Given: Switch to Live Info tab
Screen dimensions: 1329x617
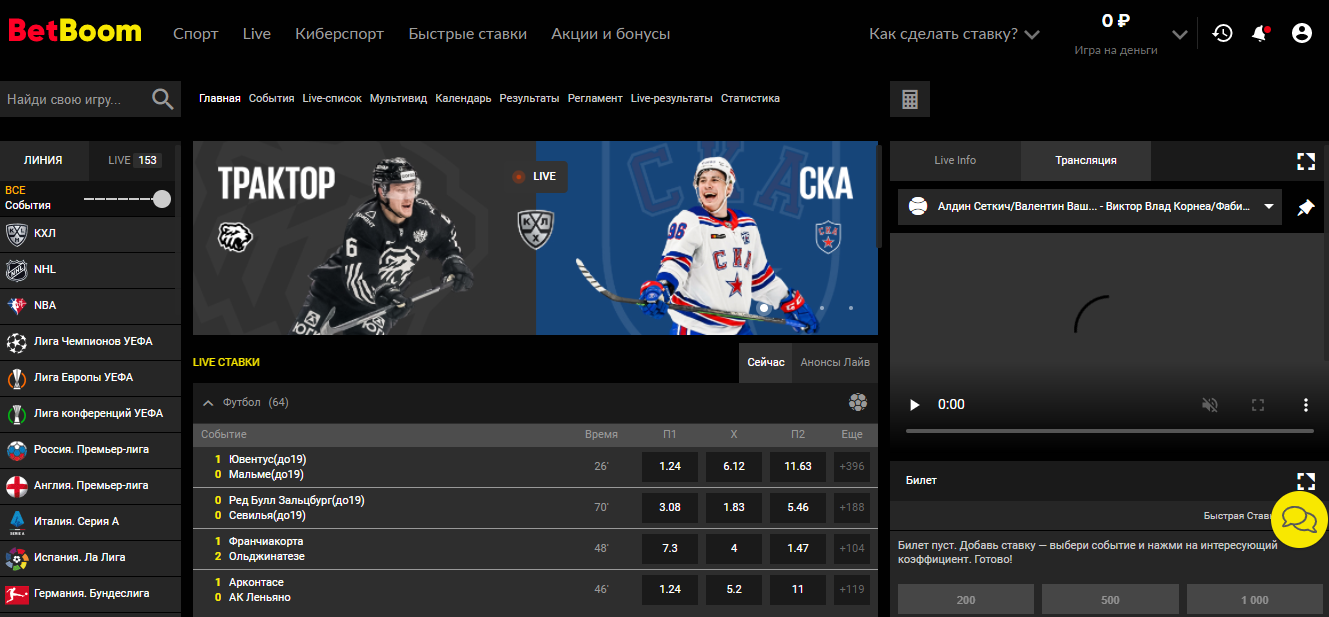Looking at the screenshot, I should [x=955, y=160].
